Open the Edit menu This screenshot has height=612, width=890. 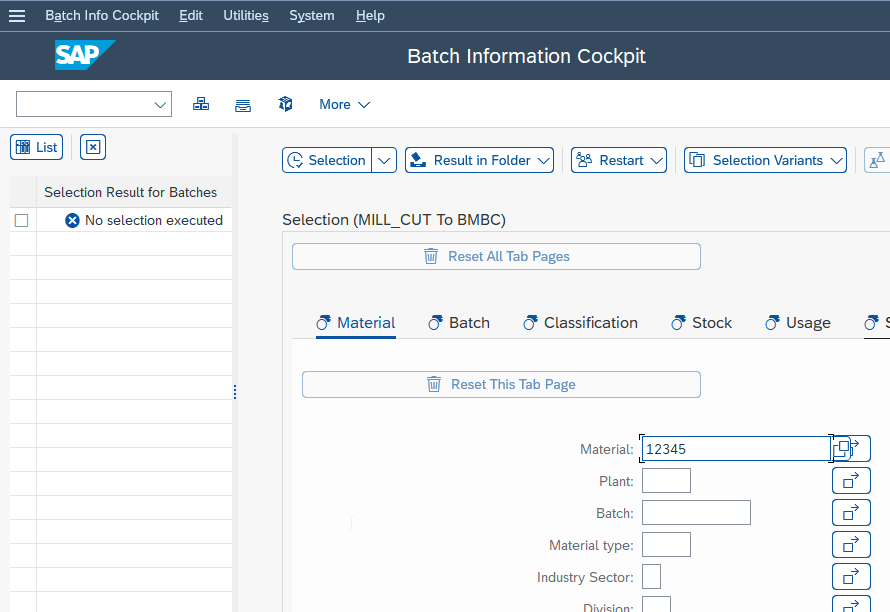(191, 15)
